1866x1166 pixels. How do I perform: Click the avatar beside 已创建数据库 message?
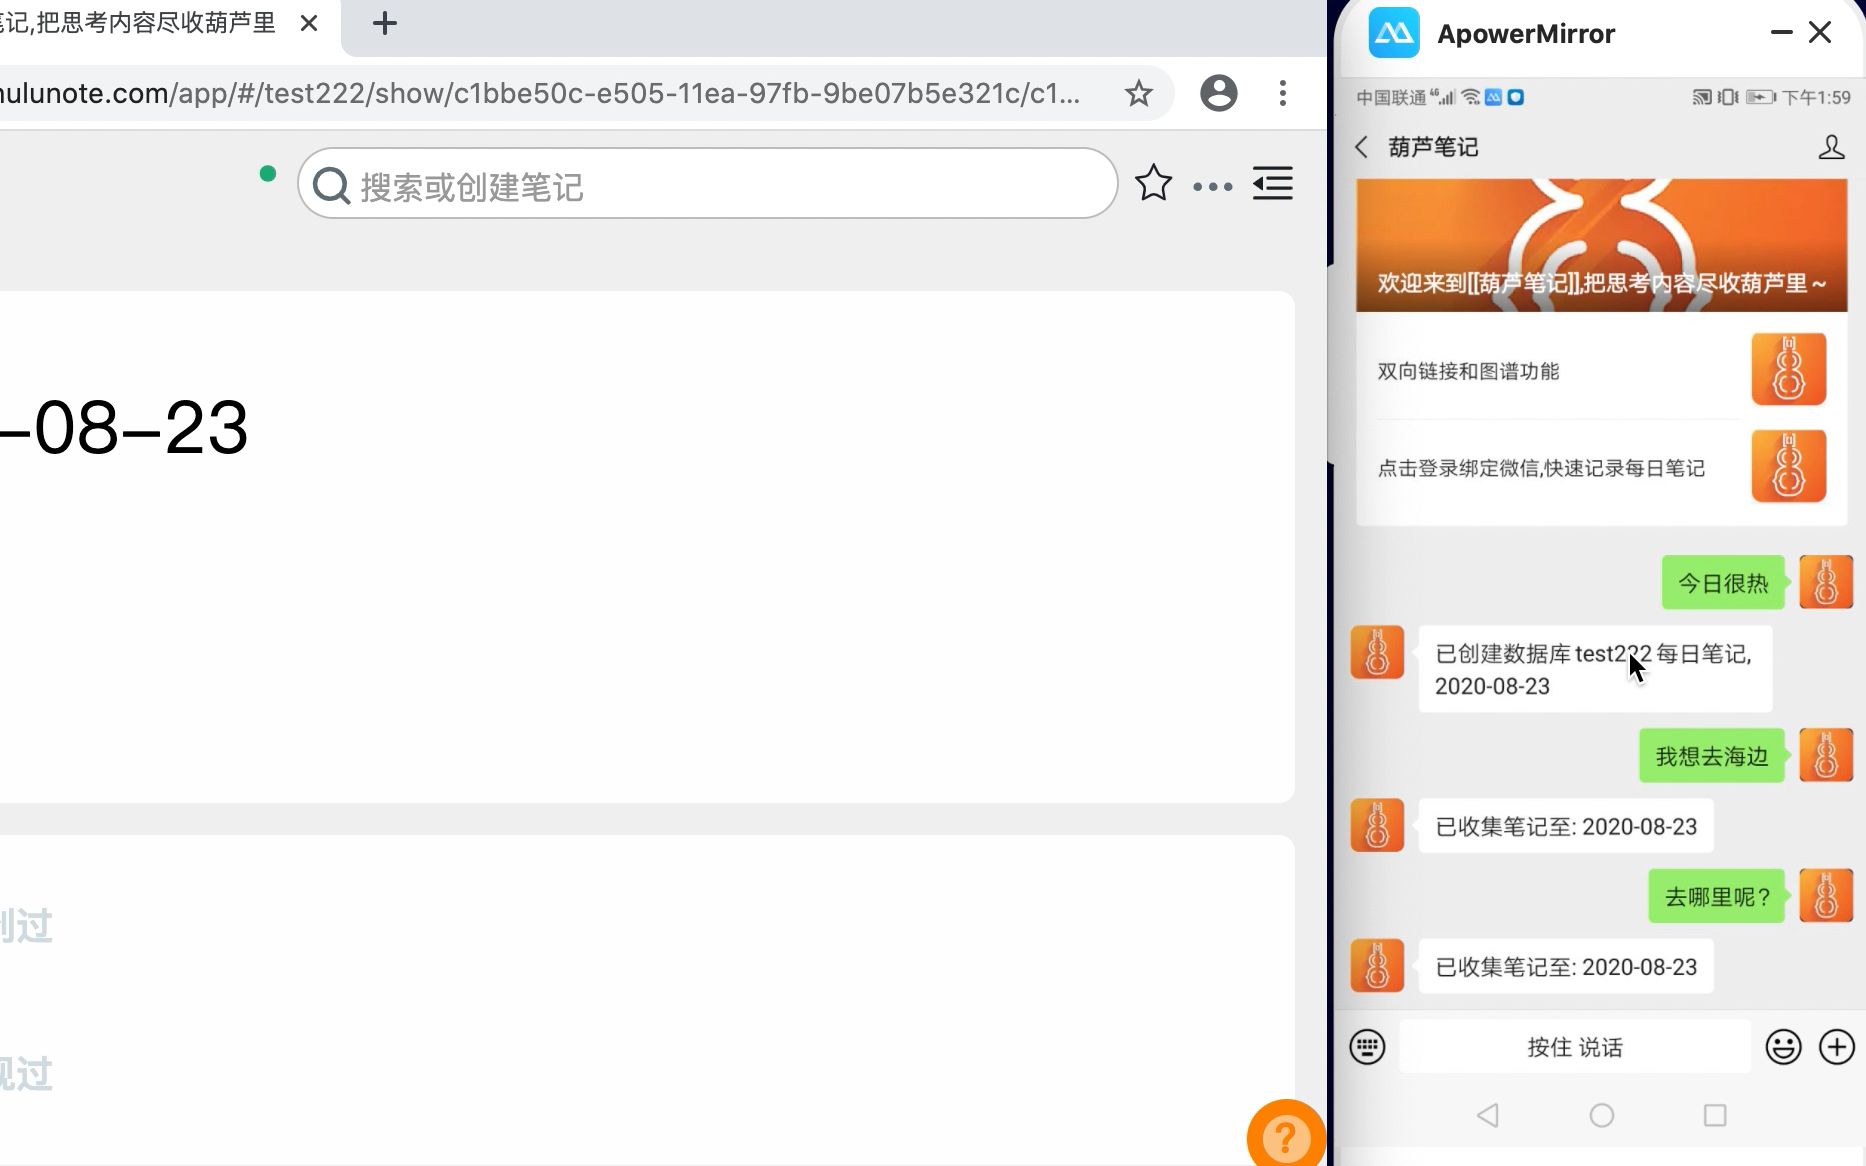1377,653
